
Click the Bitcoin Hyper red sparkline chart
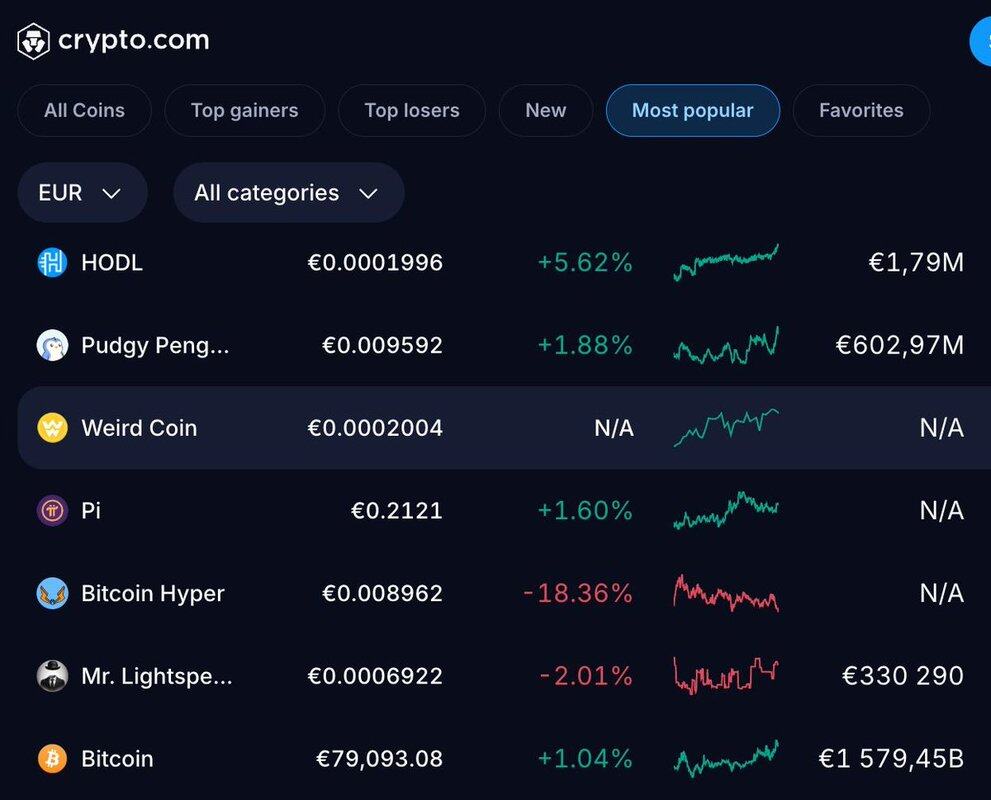[x=725, y=593]
